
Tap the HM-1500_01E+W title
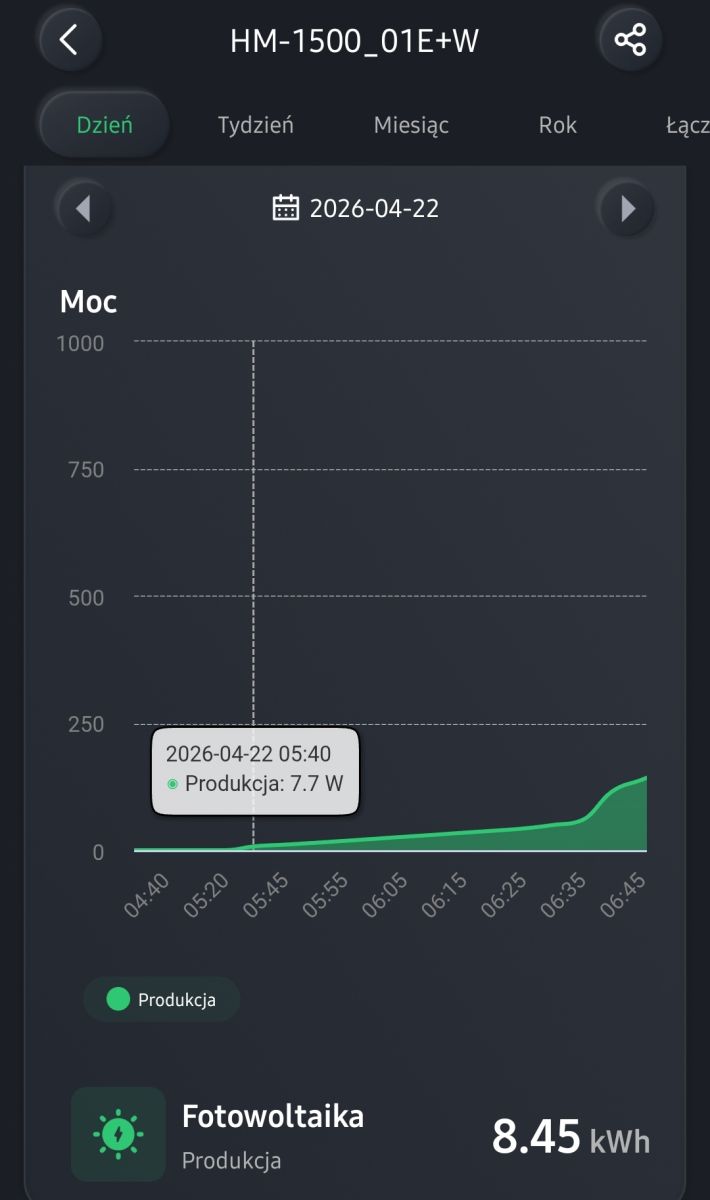[355, 41]
